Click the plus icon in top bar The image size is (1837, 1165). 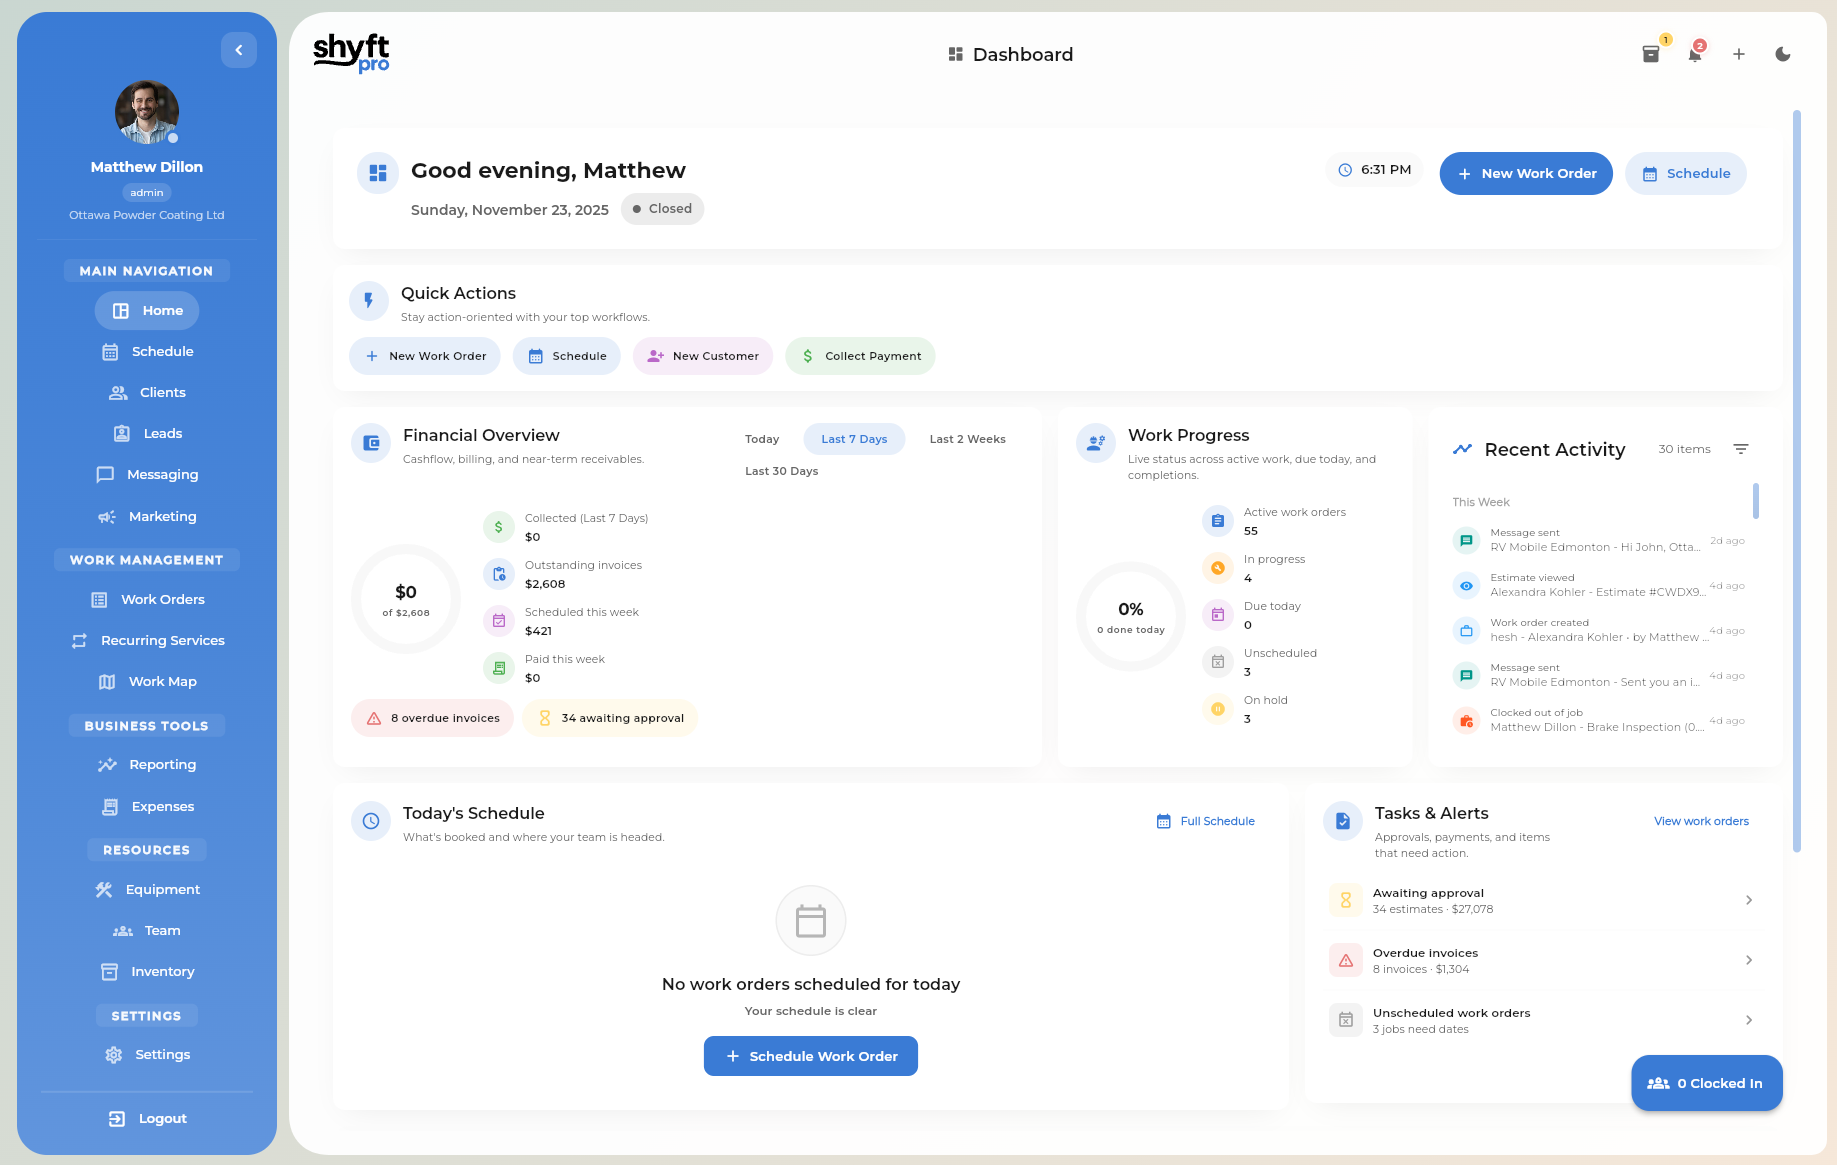point(1739,54)
